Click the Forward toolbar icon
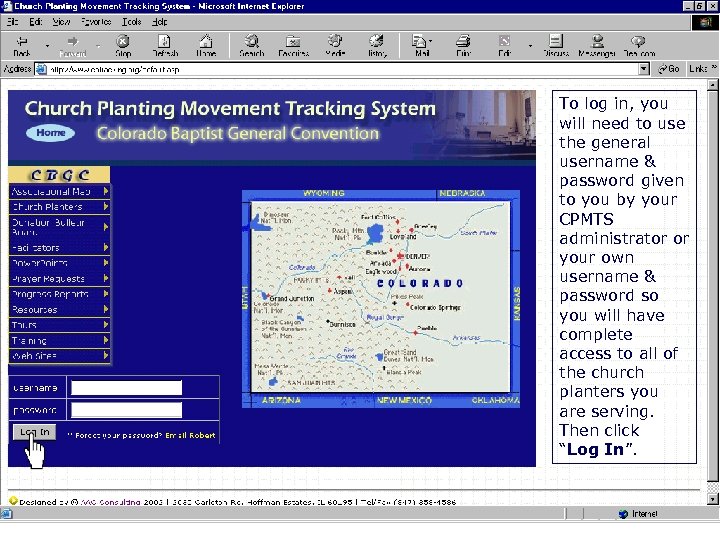This screenshot has width=720, height=540. pyautogui.click(x=73, y=45)
